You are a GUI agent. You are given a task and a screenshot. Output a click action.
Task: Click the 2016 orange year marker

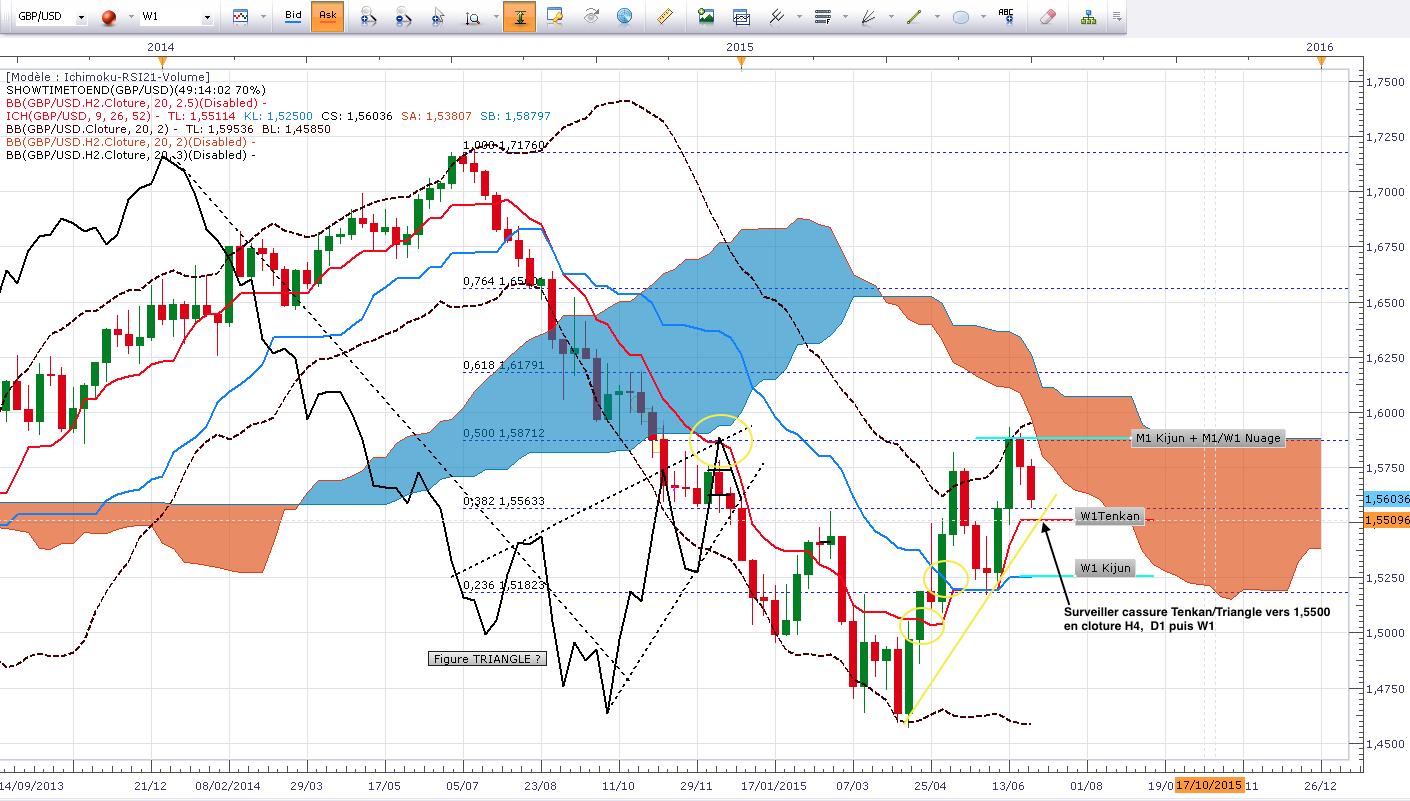1321,62
